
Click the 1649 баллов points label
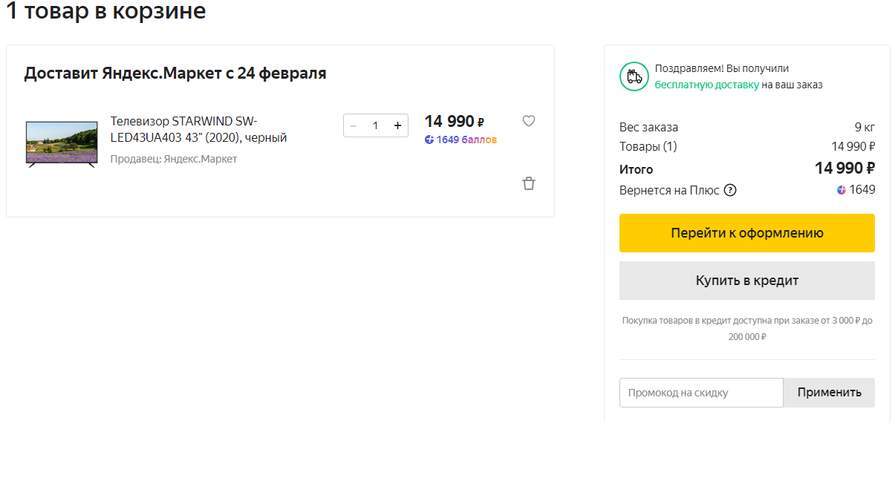[x=466, y=140]
